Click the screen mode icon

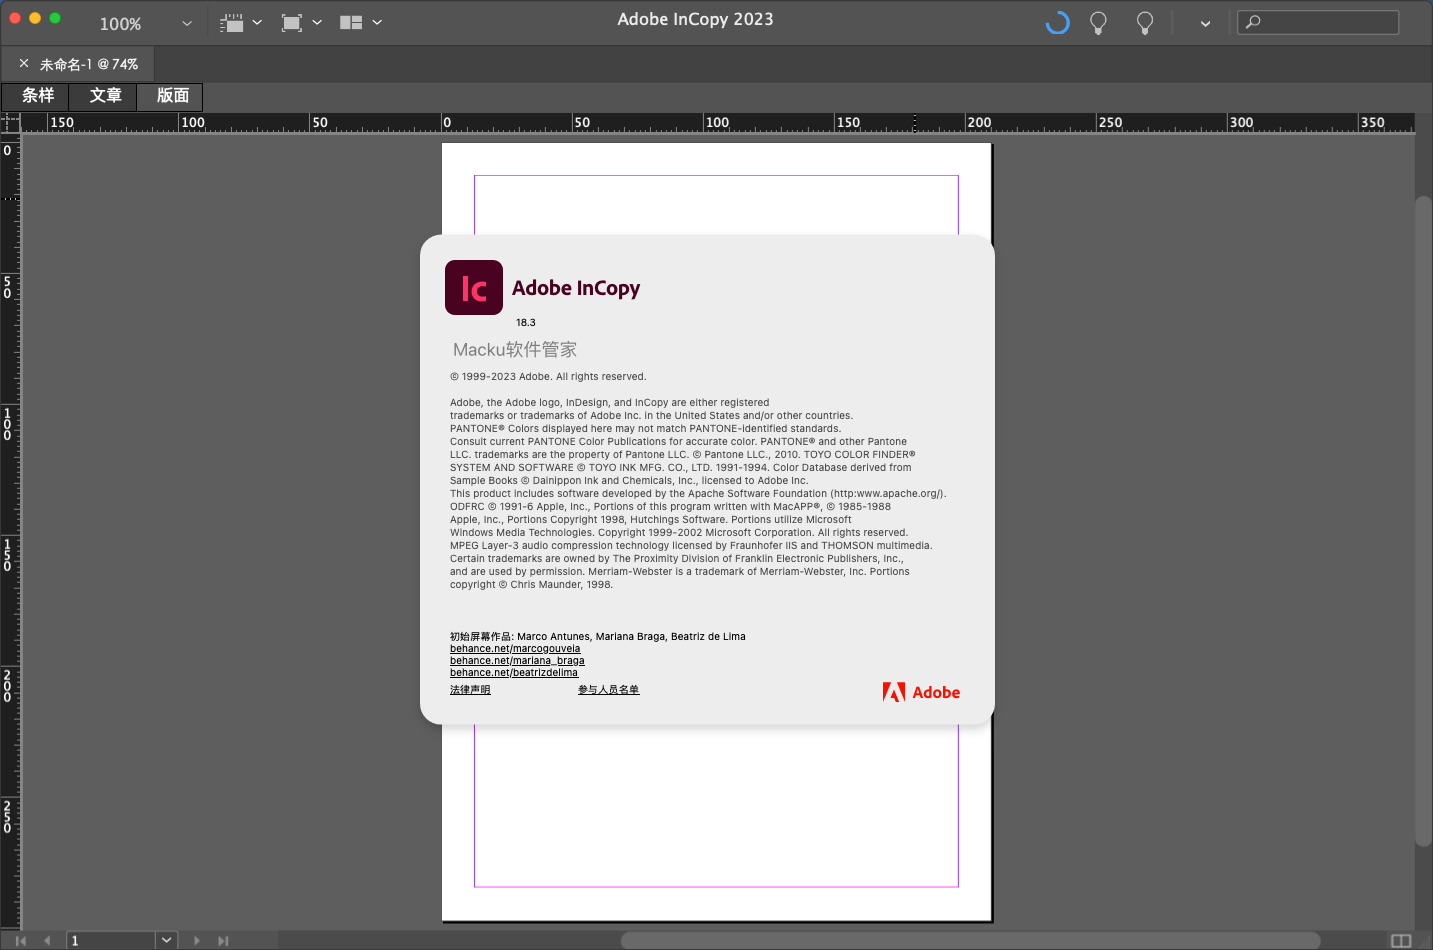[292, 23]
